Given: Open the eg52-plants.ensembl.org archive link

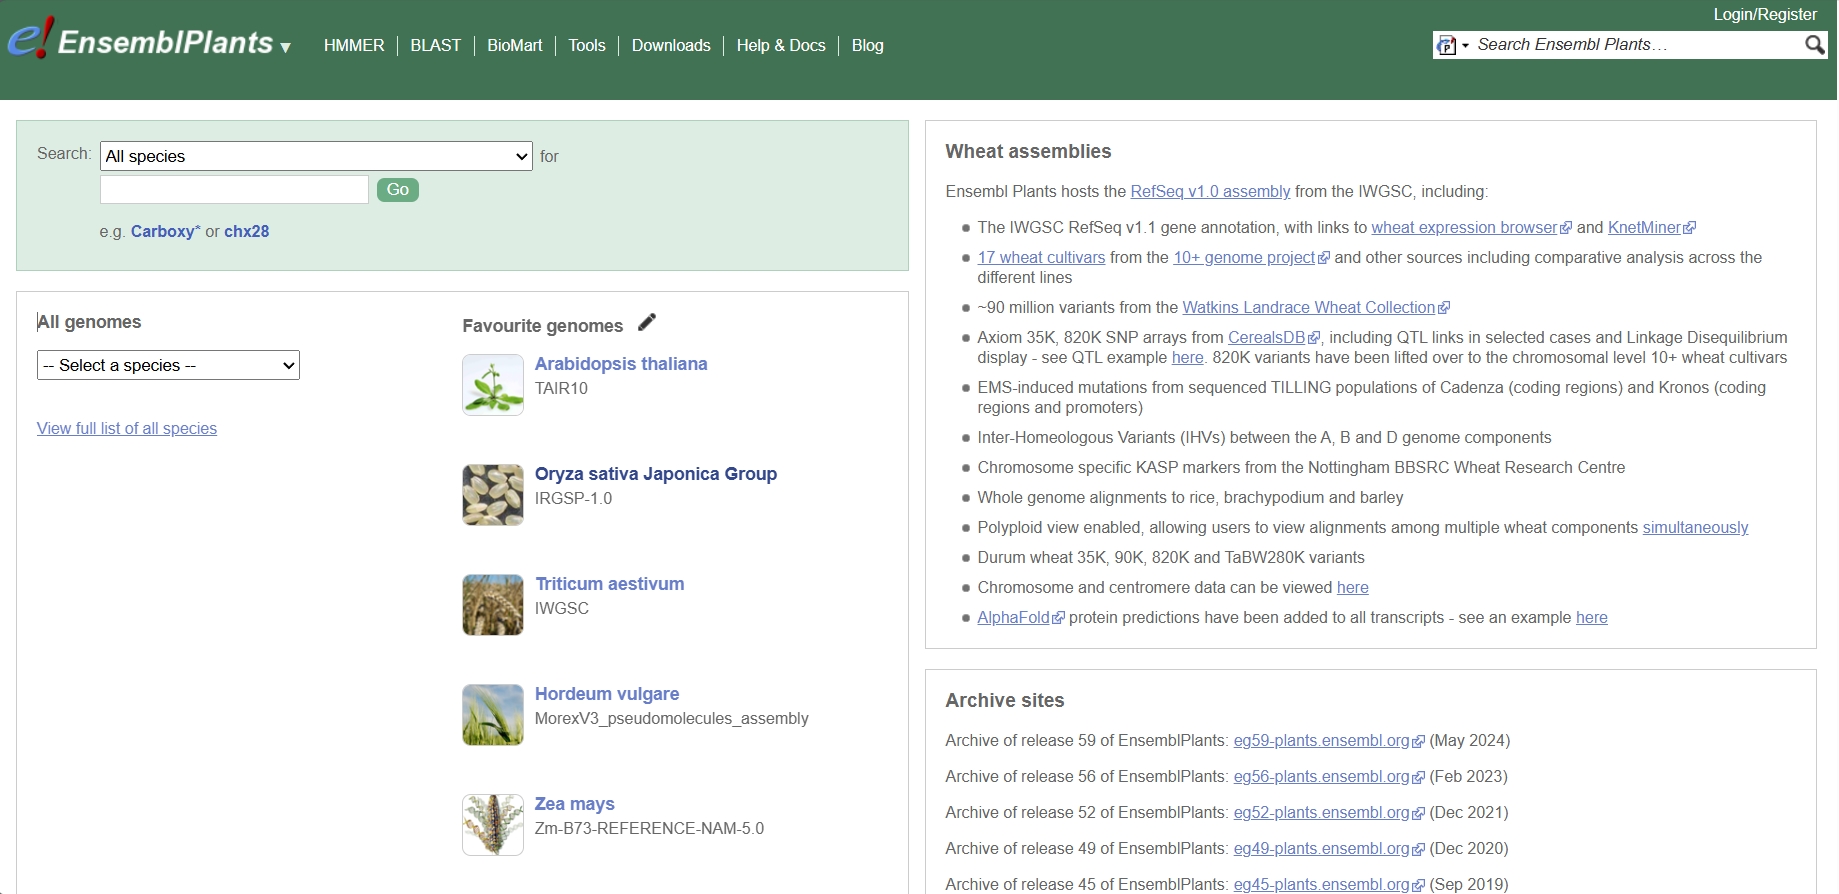Looking at the screenshot, I should point(1321,812).
